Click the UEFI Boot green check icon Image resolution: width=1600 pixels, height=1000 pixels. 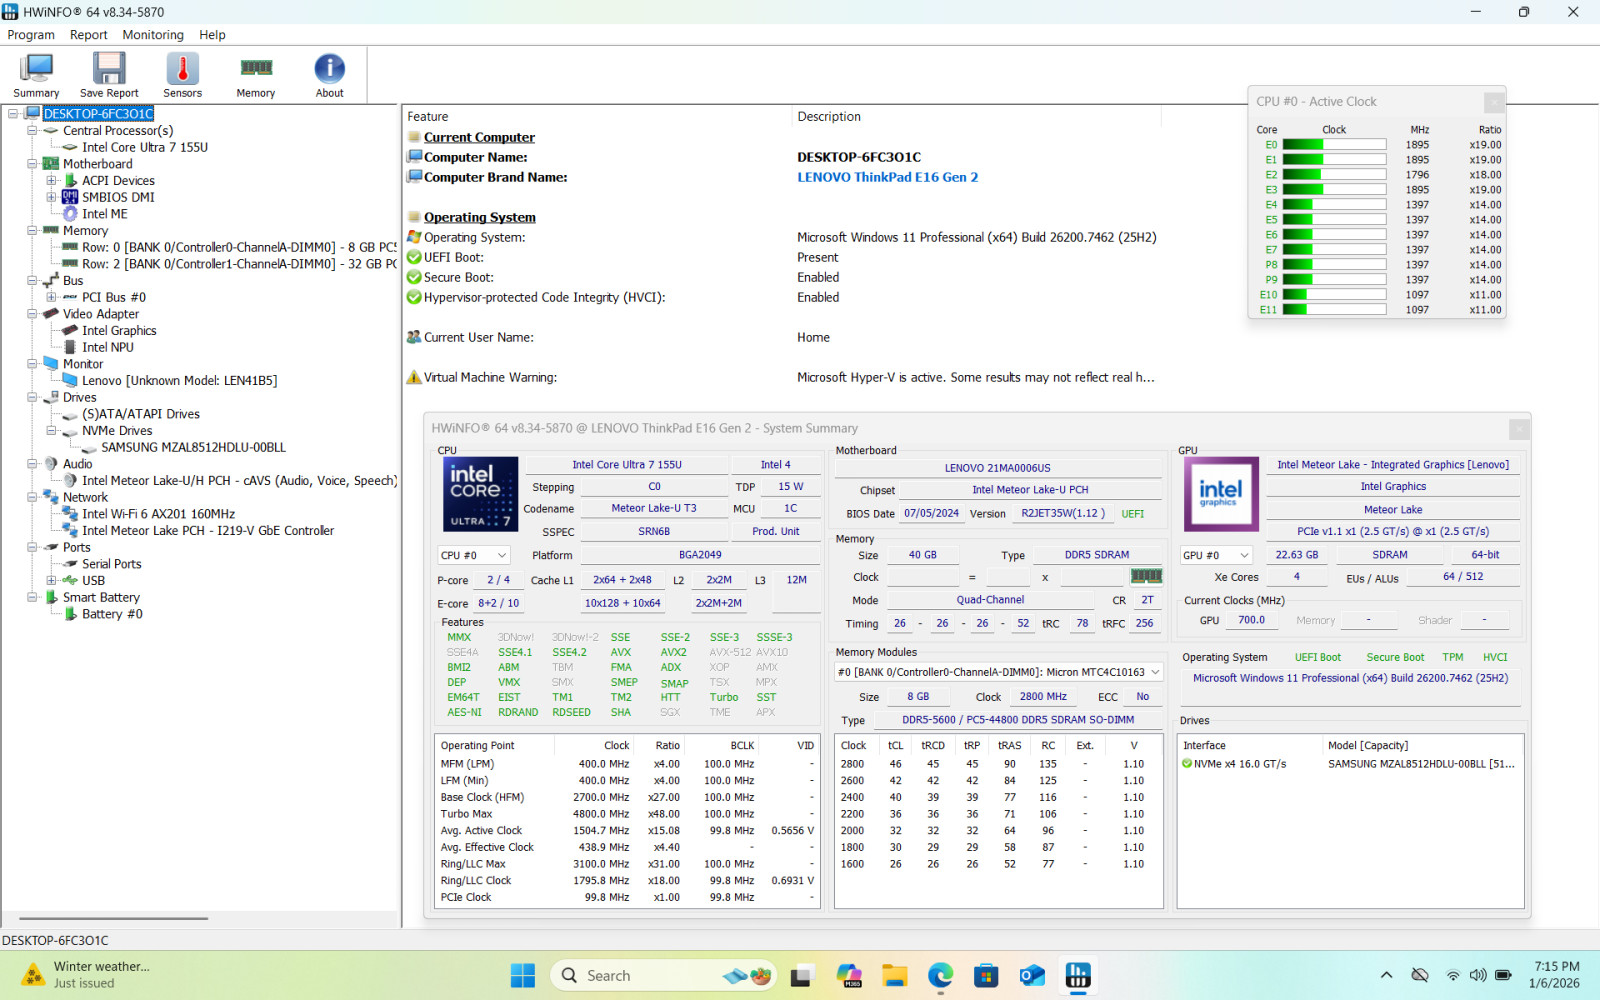(x=414, y=257)
